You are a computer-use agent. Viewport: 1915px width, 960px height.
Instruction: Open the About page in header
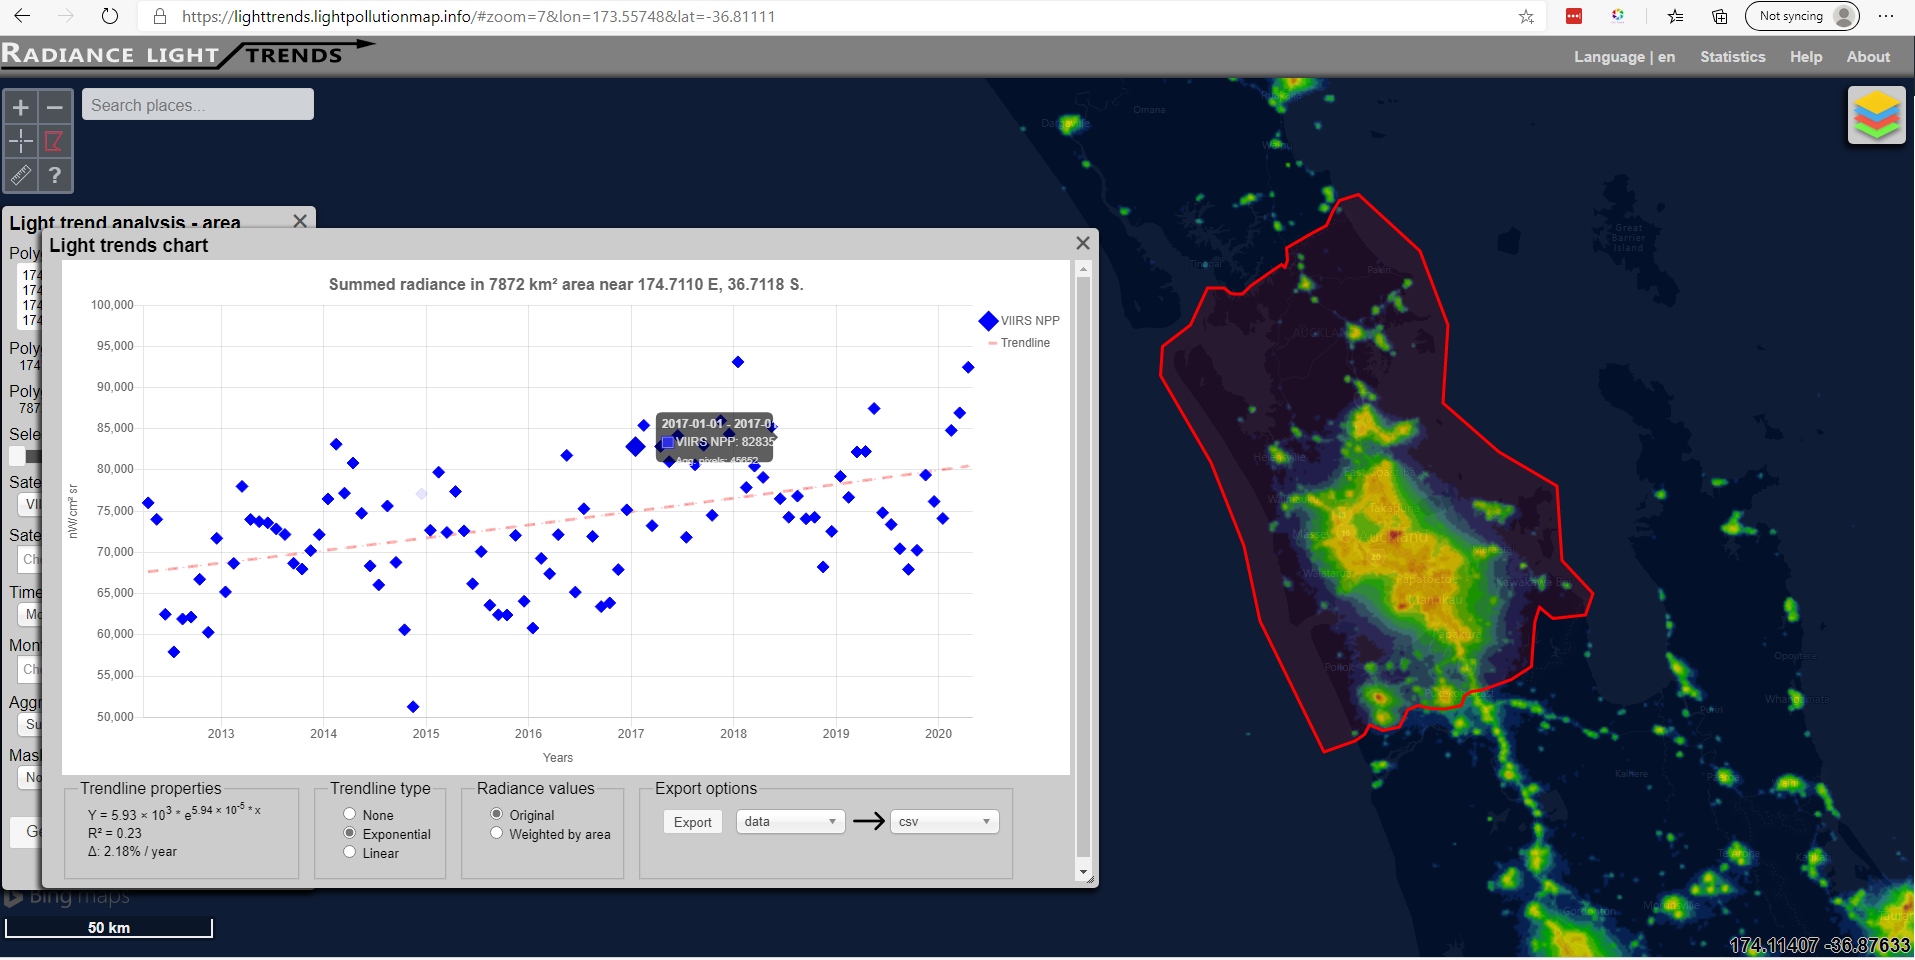pyautogui.click(x=1867, y=57)
